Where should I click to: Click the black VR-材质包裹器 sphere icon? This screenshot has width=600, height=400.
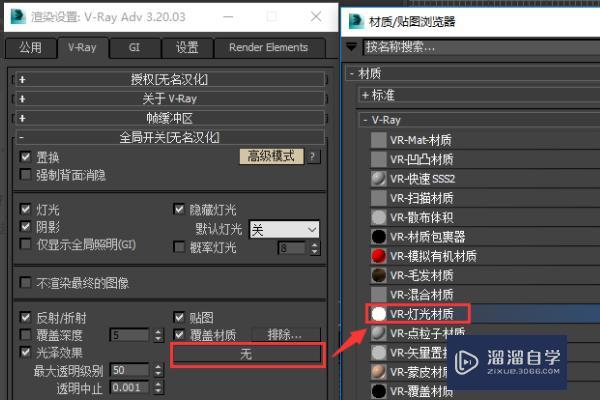(x=378, y=237)
